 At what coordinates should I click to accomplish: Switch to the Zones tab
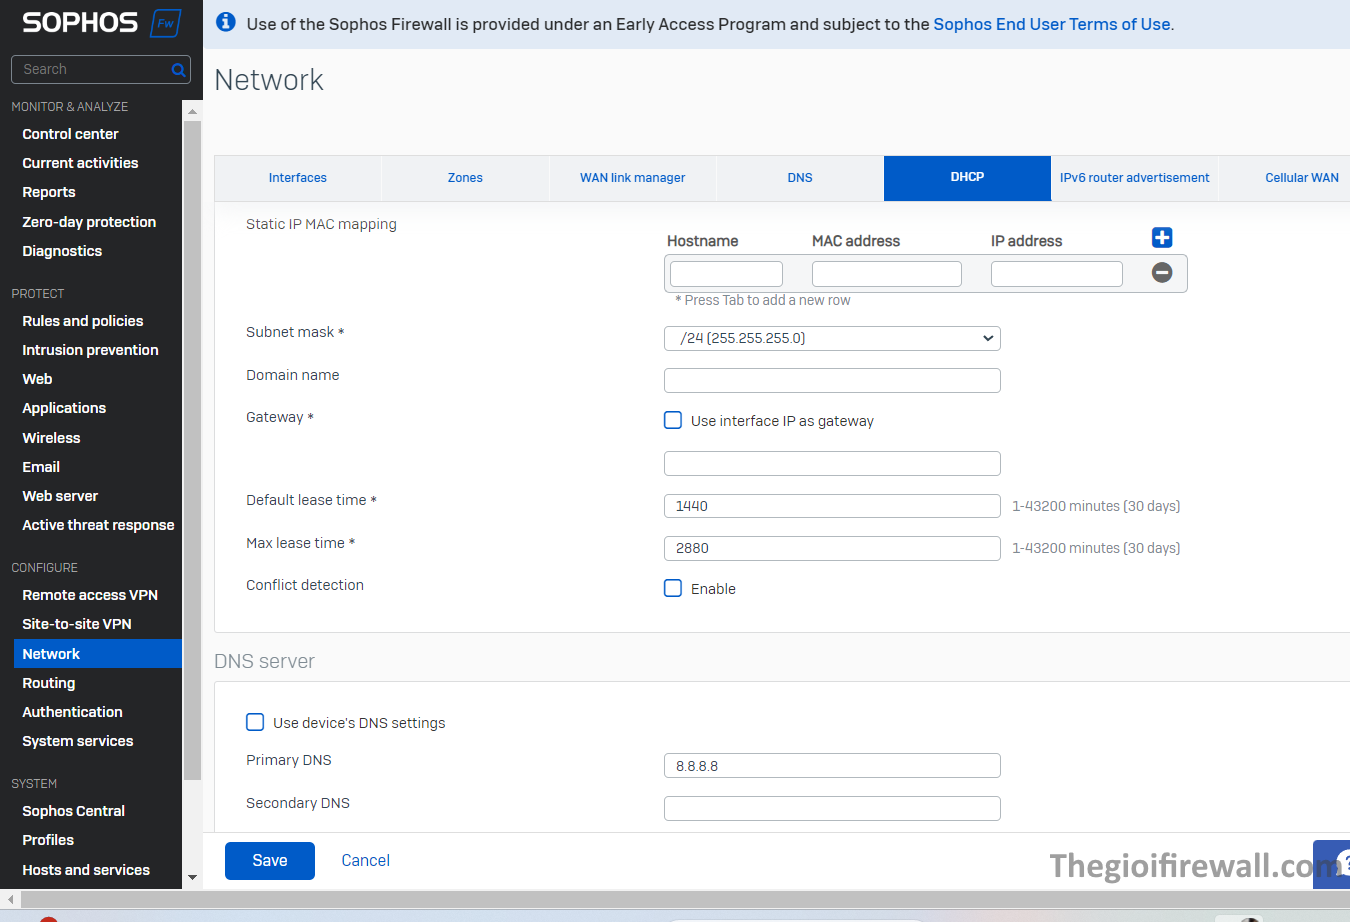[465, 178]
